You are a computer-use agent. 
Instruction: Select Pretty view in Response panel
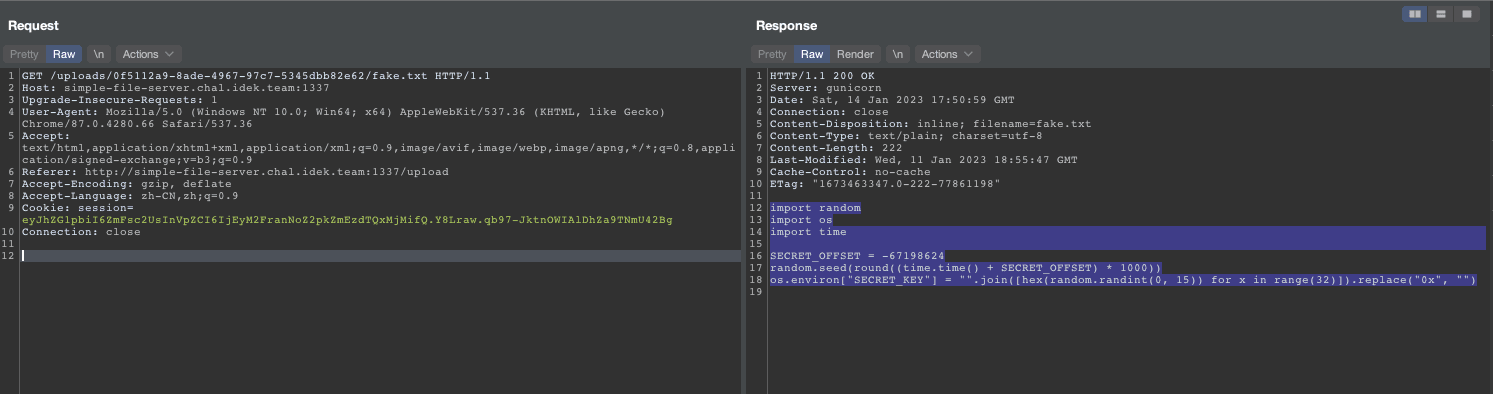coord(772,54)
